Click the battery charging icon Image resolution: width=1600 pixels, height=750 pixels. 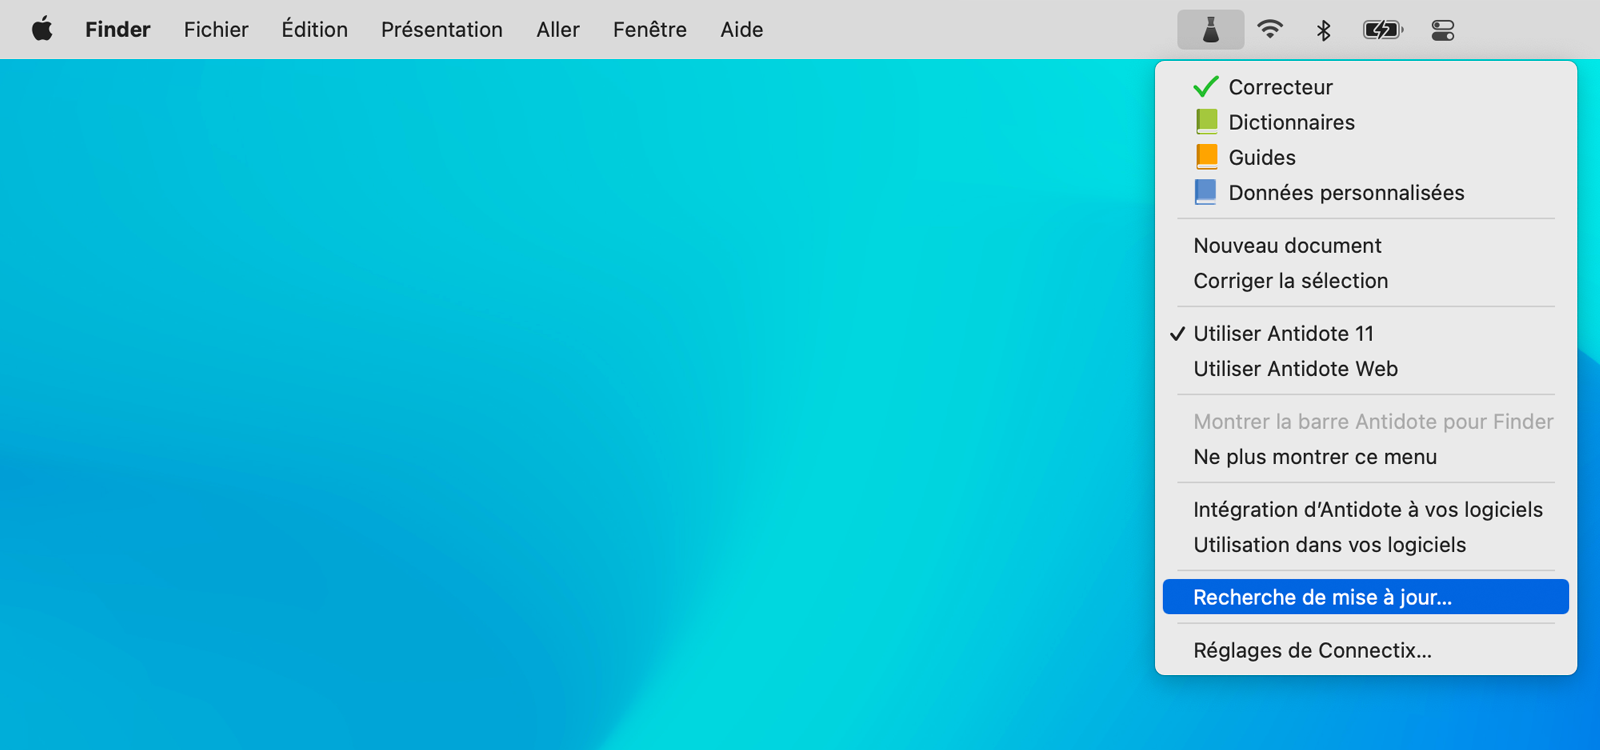[x=1382, y=30]
